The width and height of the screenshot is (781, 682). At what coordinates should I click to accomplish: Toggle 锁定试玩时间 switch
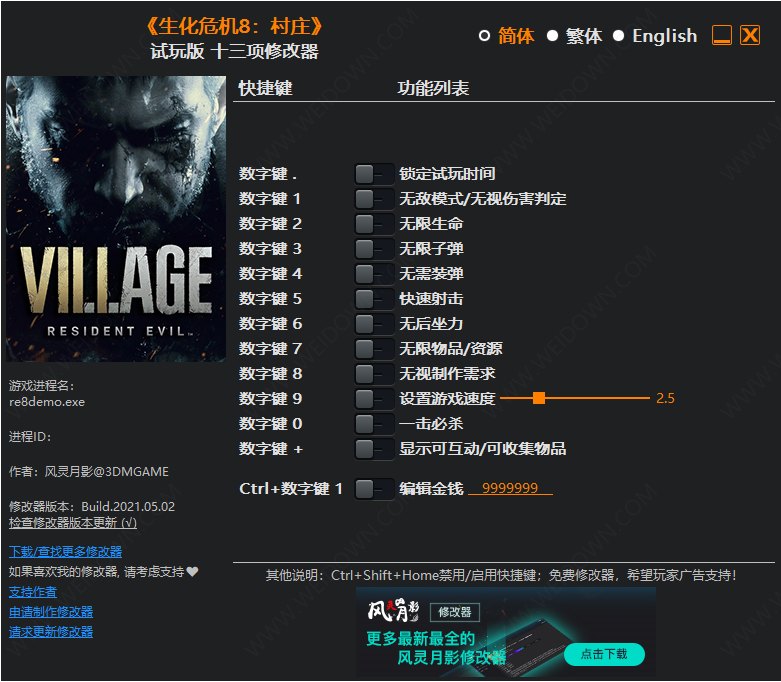coord(374,174)
